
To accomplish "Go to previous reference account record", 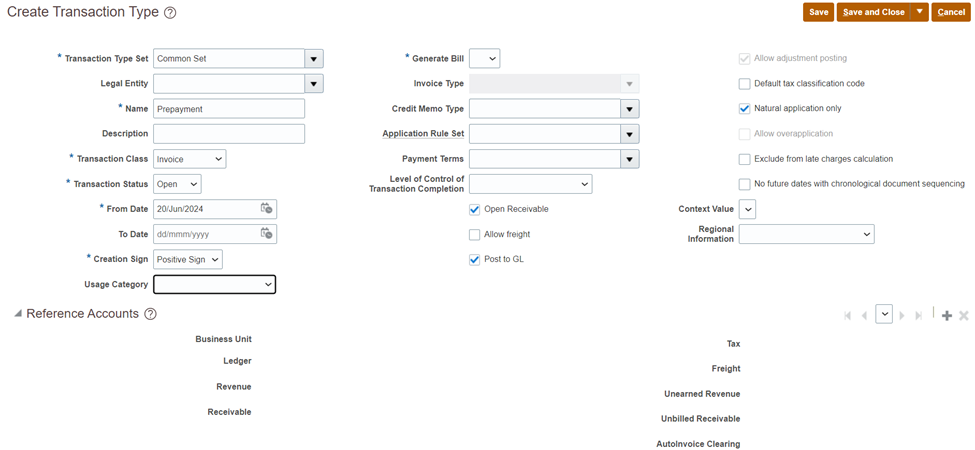I will 864,316.
